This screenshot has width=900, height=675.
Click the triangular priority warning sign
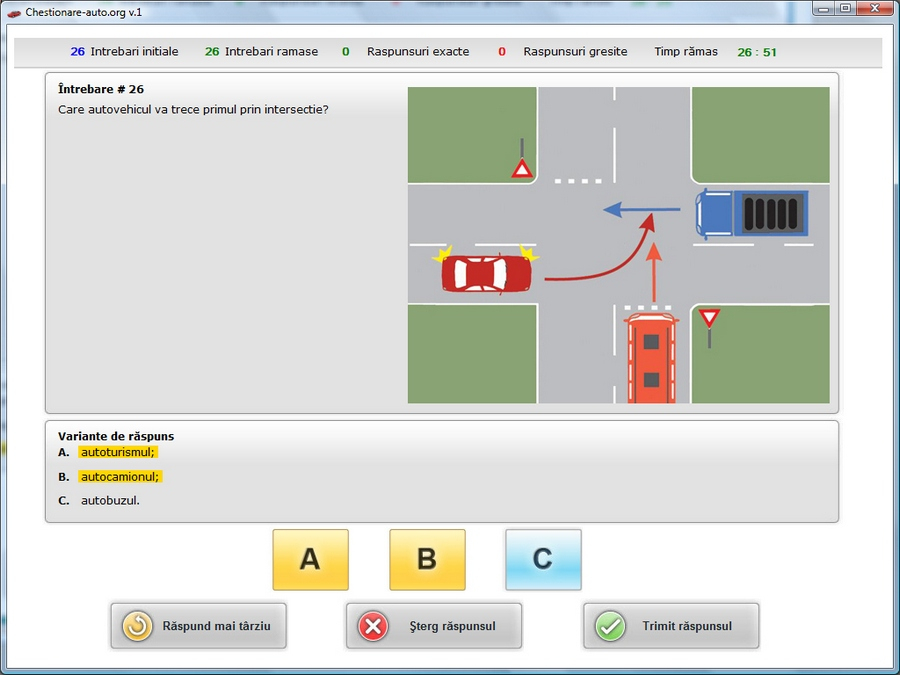pos(521,168)
